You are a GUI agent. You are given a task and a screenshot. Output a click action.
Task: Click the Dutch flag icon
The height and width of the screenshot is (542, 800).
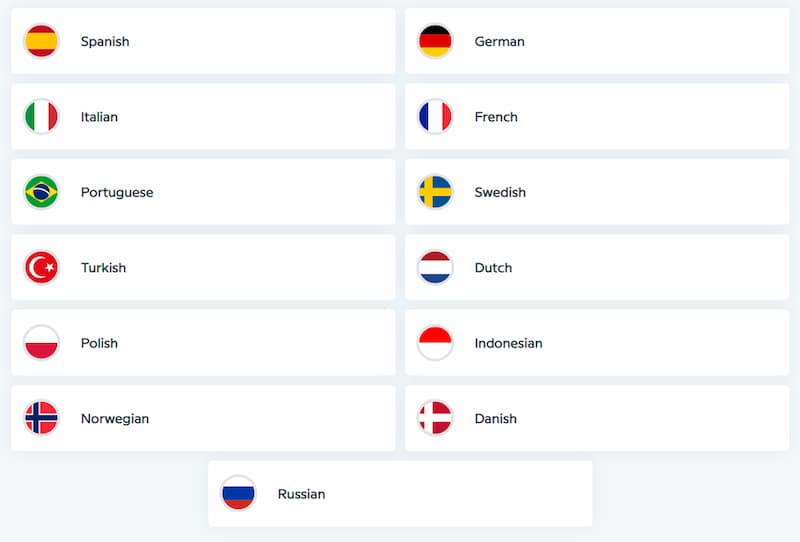(435, 267)
